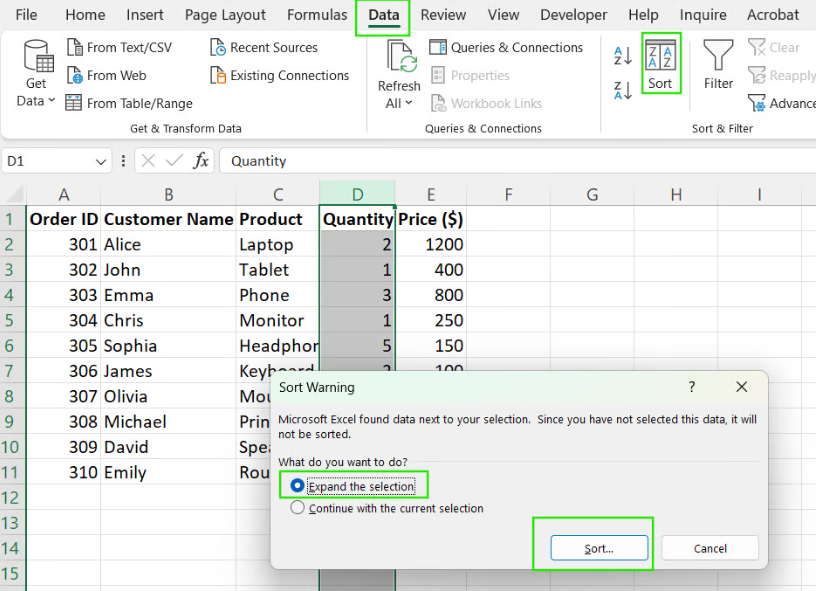Open Existing Connections
This screenshot has height=591, width=816.
[x=283, y=75]
